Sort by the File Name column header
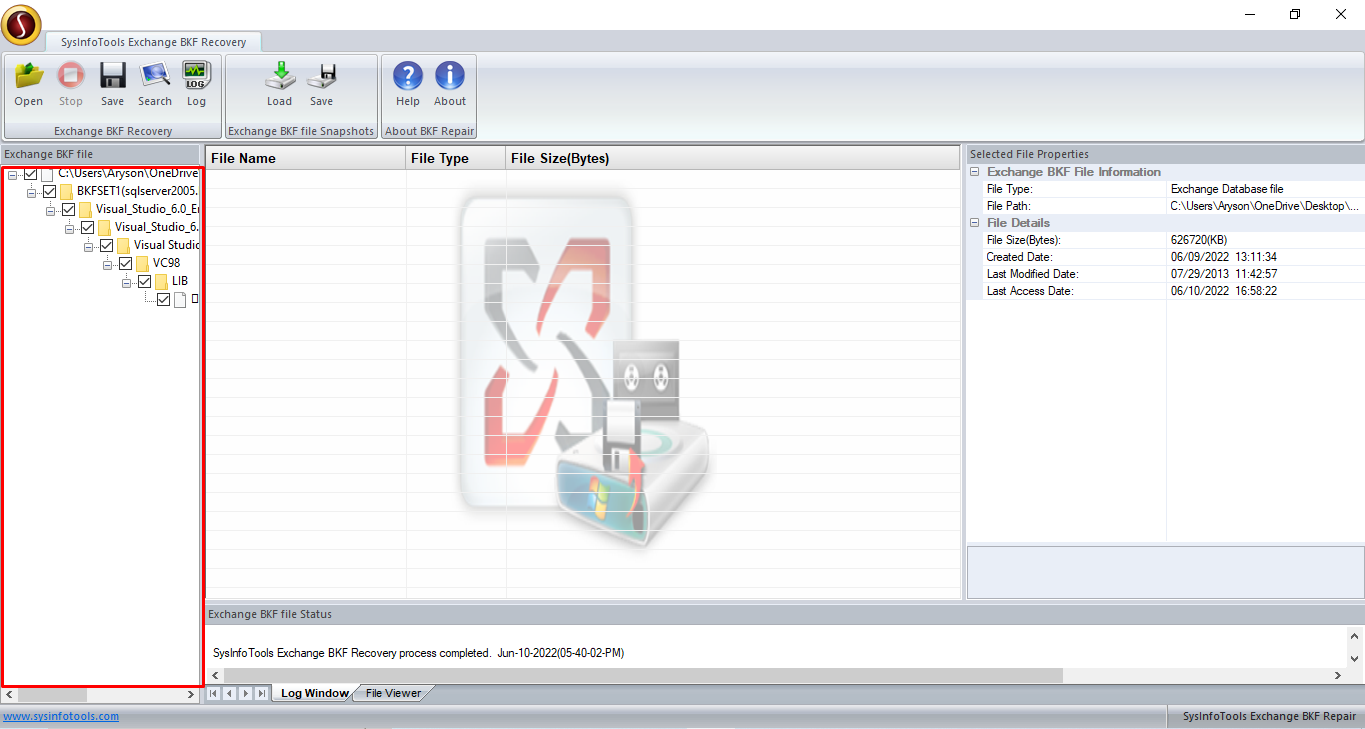Image resolution: width=1365 pixels, height=729 pixels. coord(305,158)
